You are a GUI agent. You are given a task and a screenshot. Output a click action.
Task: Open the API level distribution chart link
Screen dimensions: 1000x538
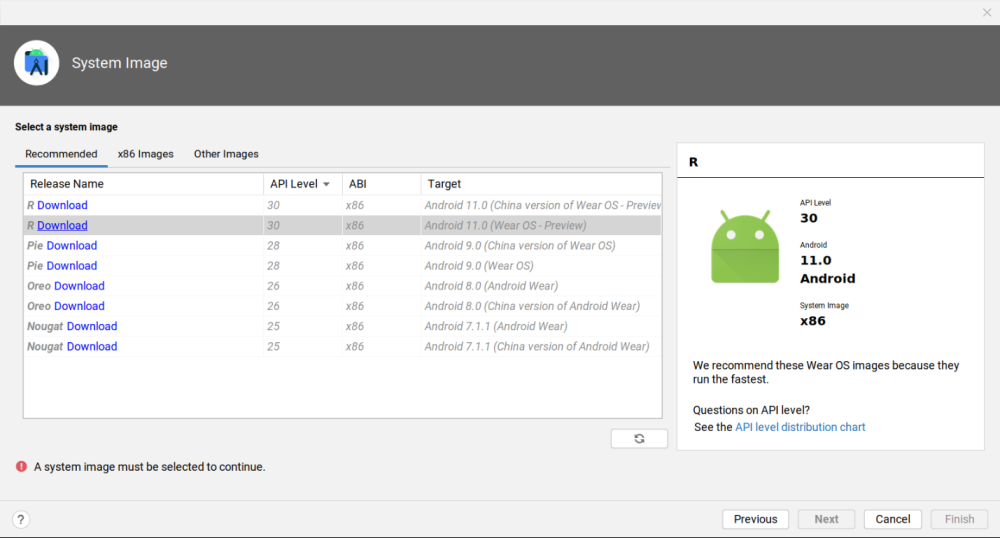coord(800,427)
